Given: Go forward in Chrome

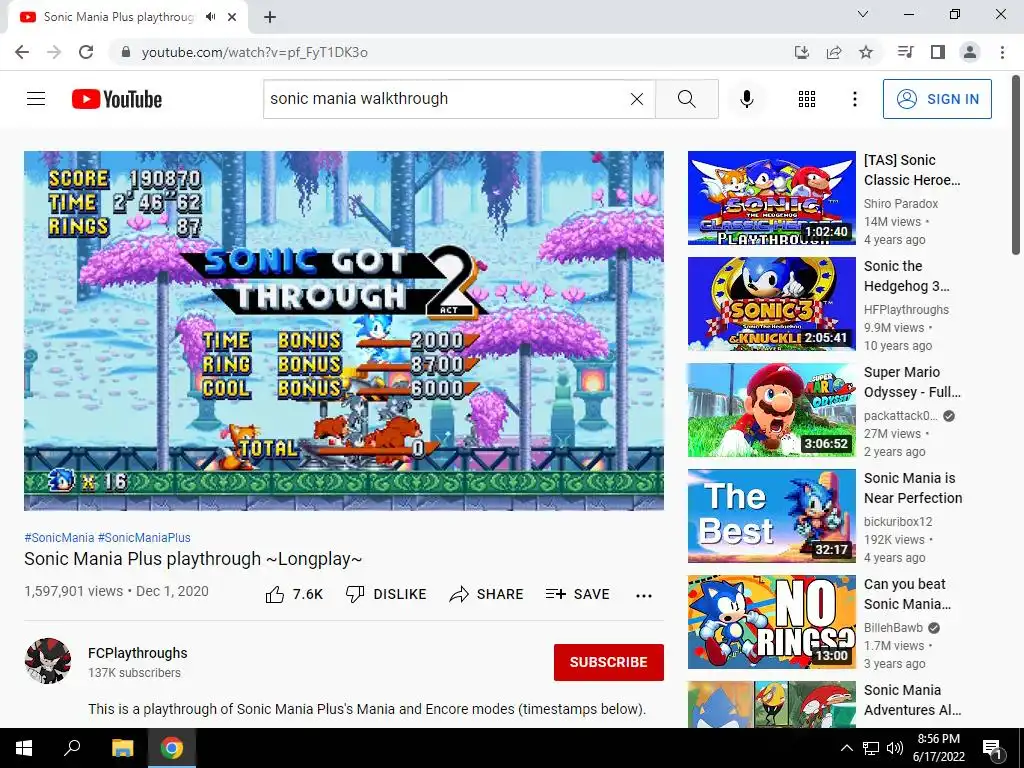Looking at the screenshot, I should (54, 52).
